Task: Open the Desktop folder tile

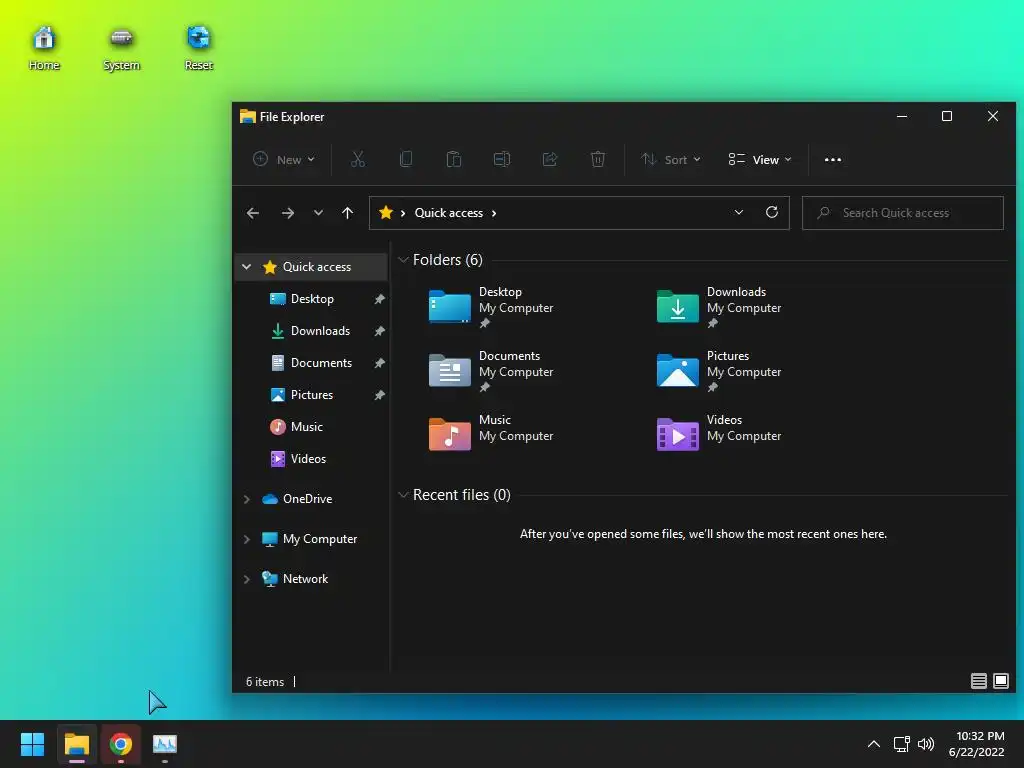Action: coord(492,306)
